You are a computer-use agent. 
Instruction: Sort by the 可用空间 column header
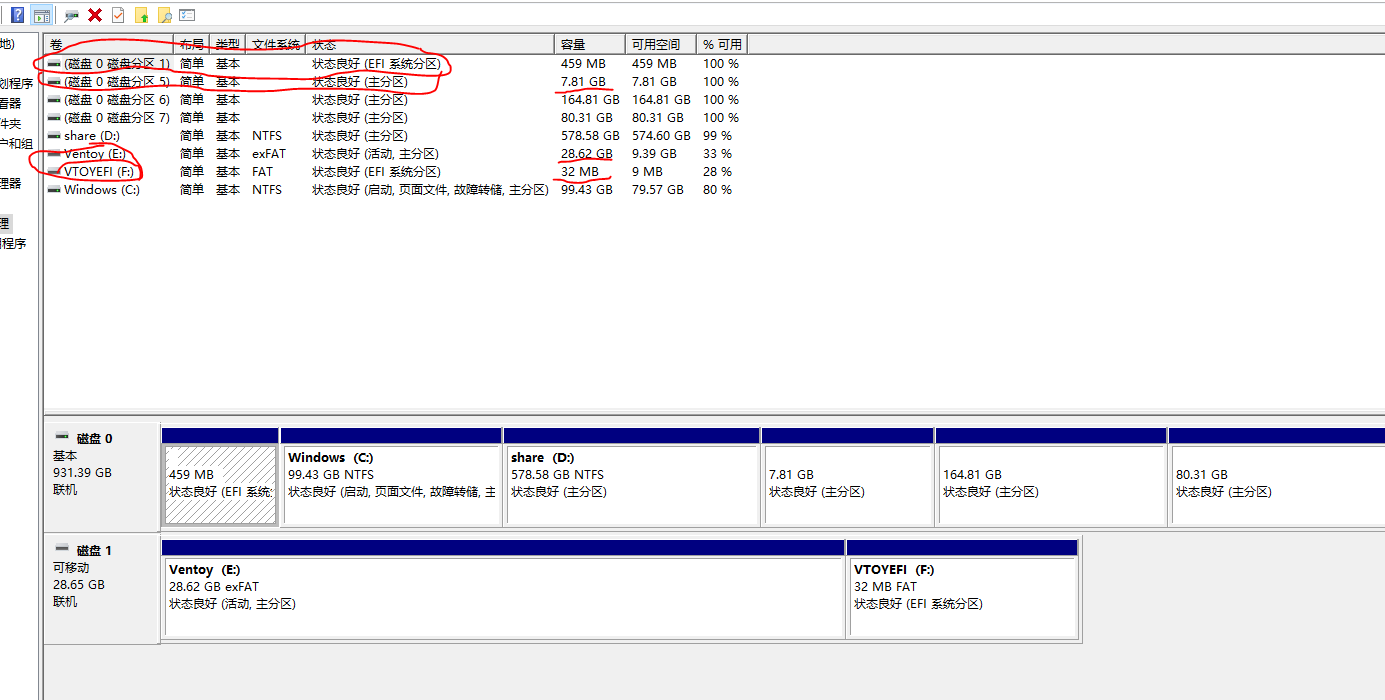pos(661,44)
